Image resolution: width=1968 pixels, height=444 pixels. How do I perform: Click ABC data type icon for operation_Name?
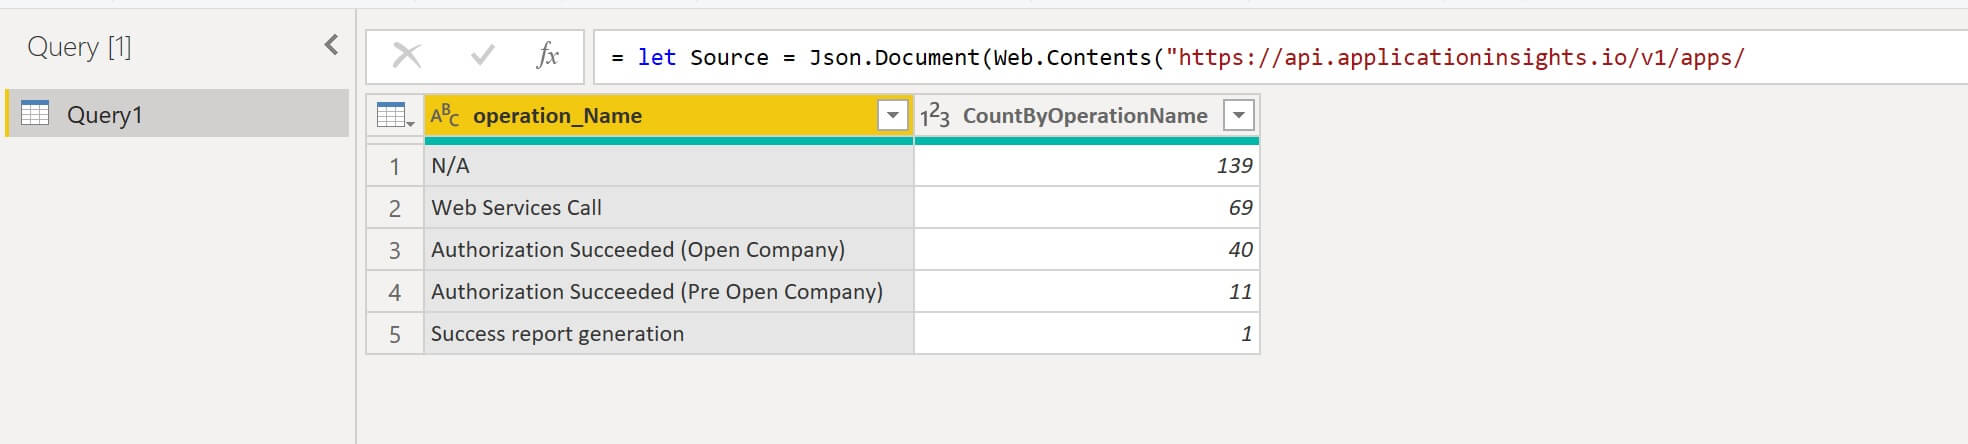click(x=445, y=116)
